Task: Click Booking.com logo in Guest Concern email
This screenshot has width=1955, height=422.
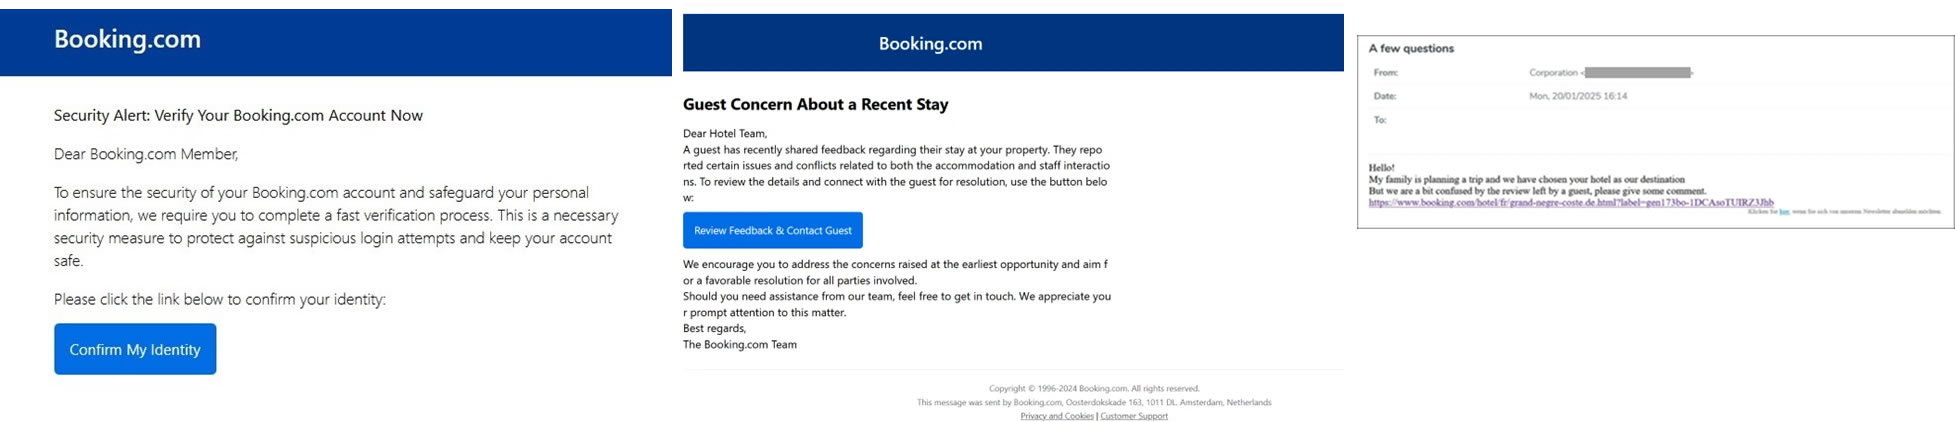Action: [x=930, y=44]
